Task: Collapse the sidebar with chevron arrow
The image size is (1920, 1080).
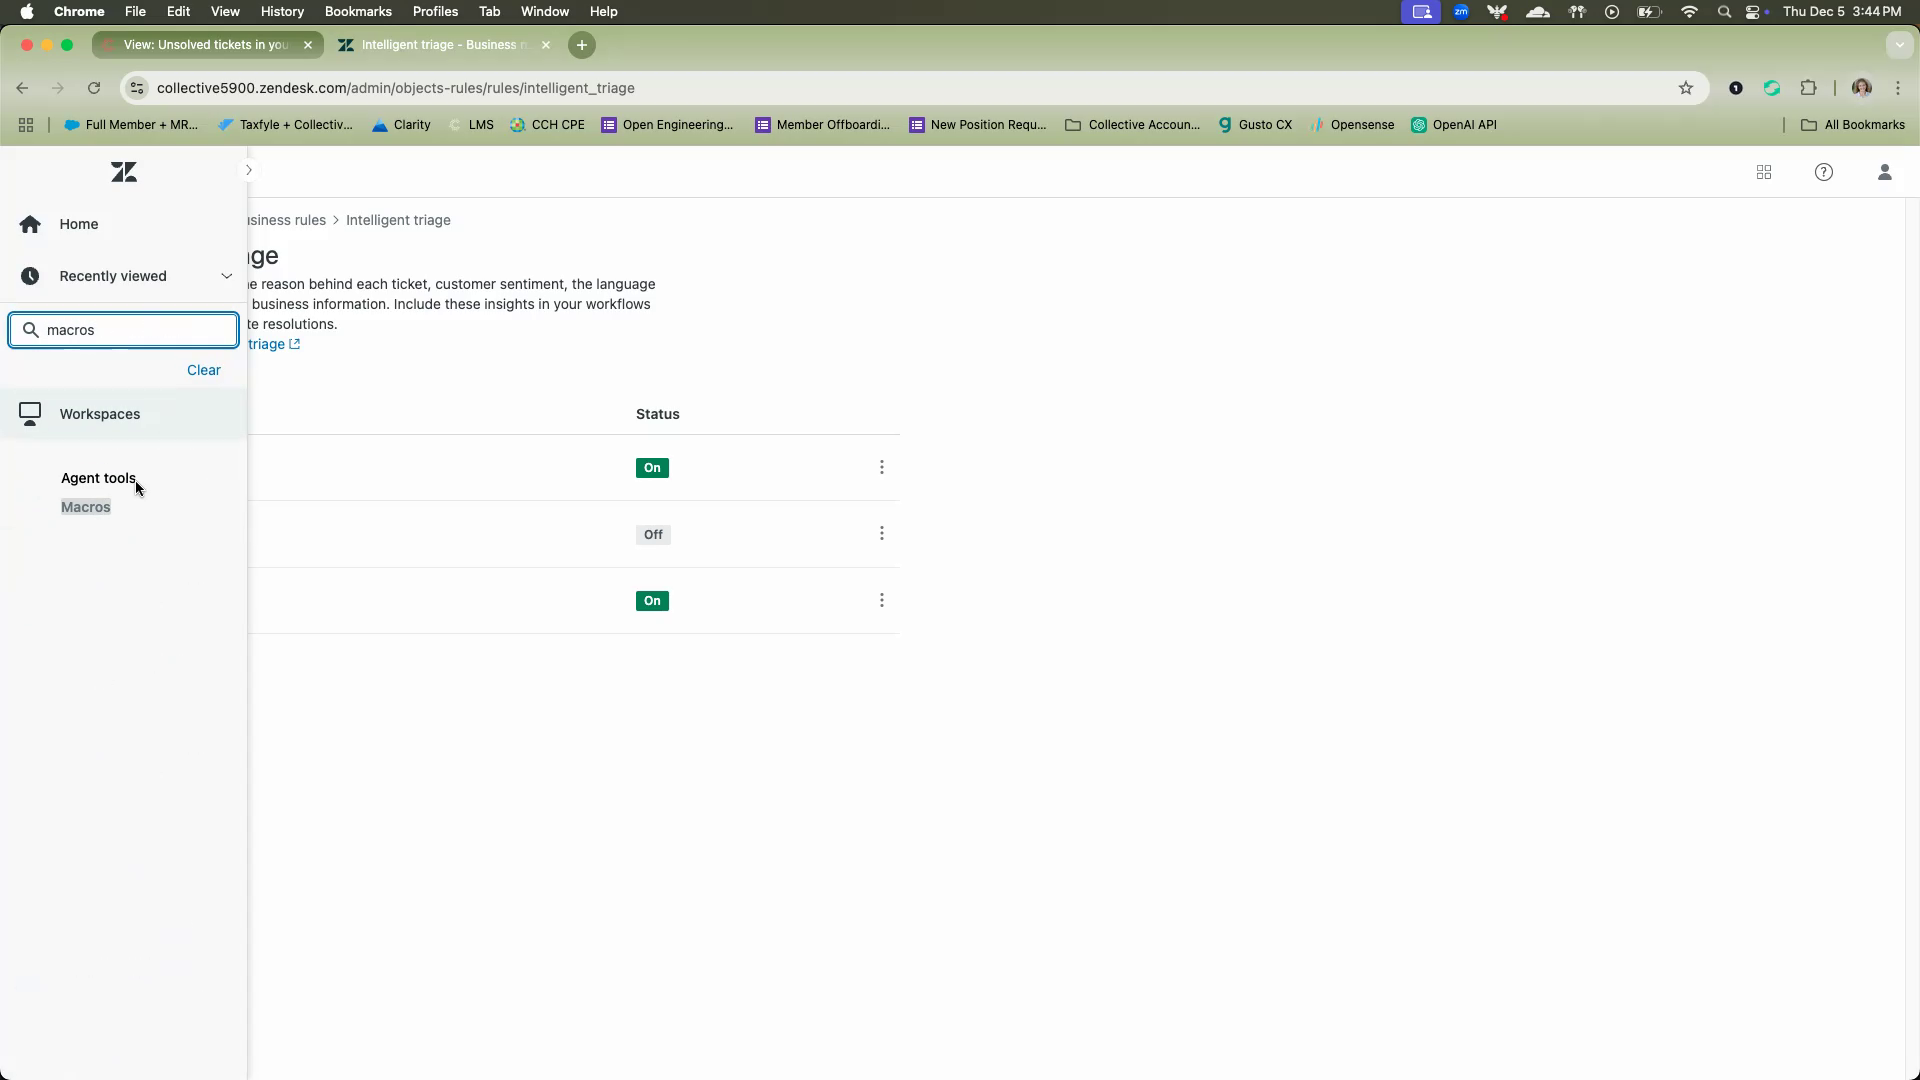Action: point(249,170)
